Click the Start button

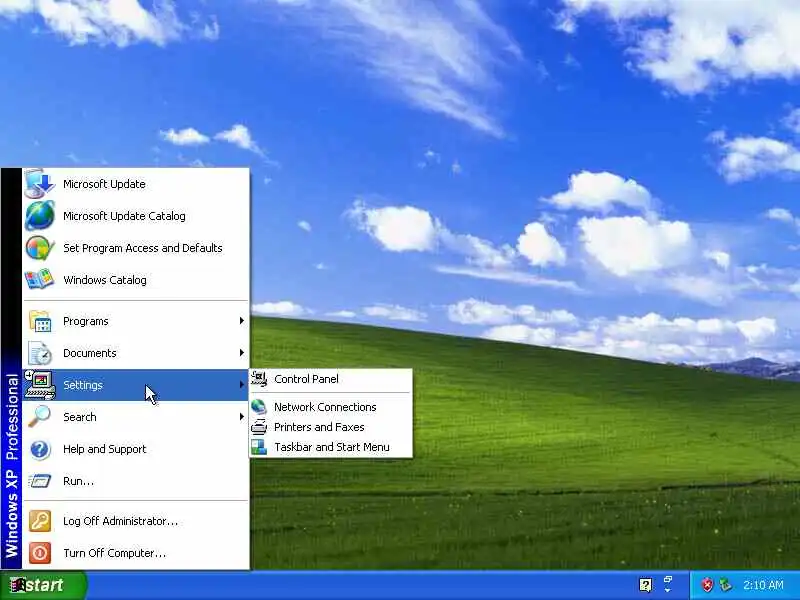(43, 585)
